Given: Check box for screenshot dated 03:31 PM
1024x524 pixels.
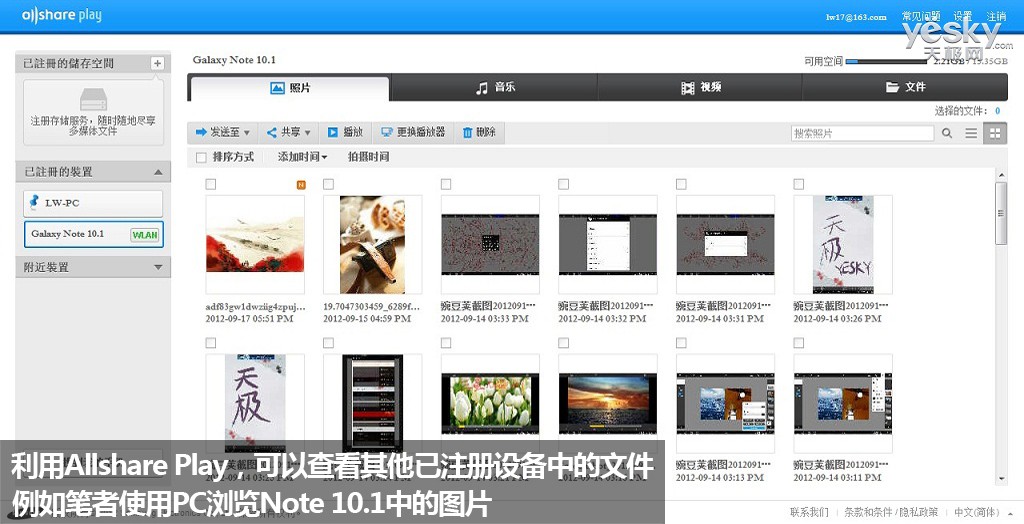Looking at the screenshot, I should (681, 185).
